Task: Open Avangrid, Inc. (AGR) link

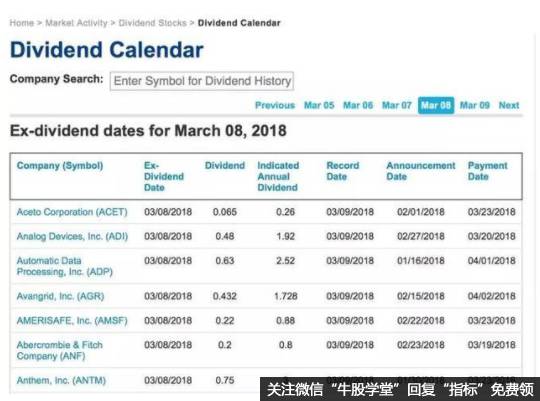Action: point(60,296)
